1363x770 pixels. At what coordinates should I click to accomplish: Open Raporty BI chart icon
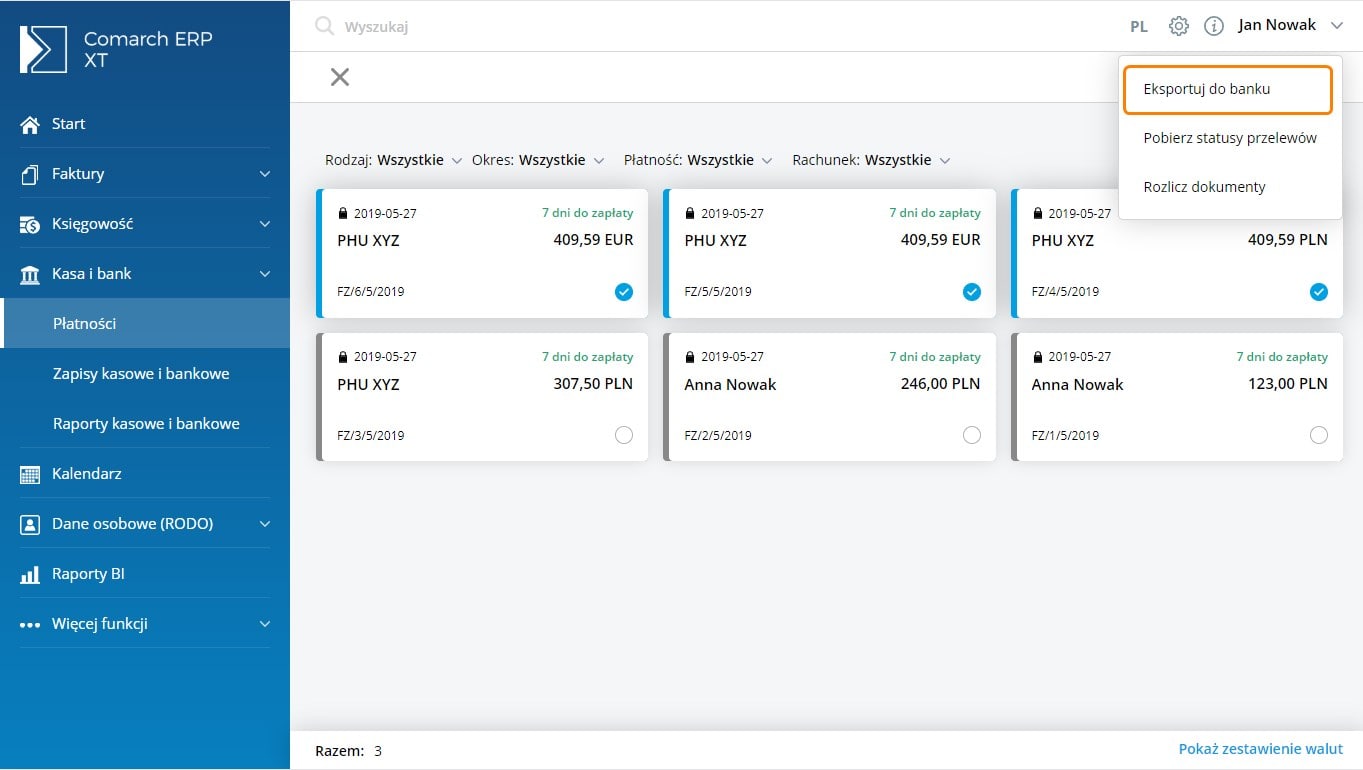click(30, 574)
